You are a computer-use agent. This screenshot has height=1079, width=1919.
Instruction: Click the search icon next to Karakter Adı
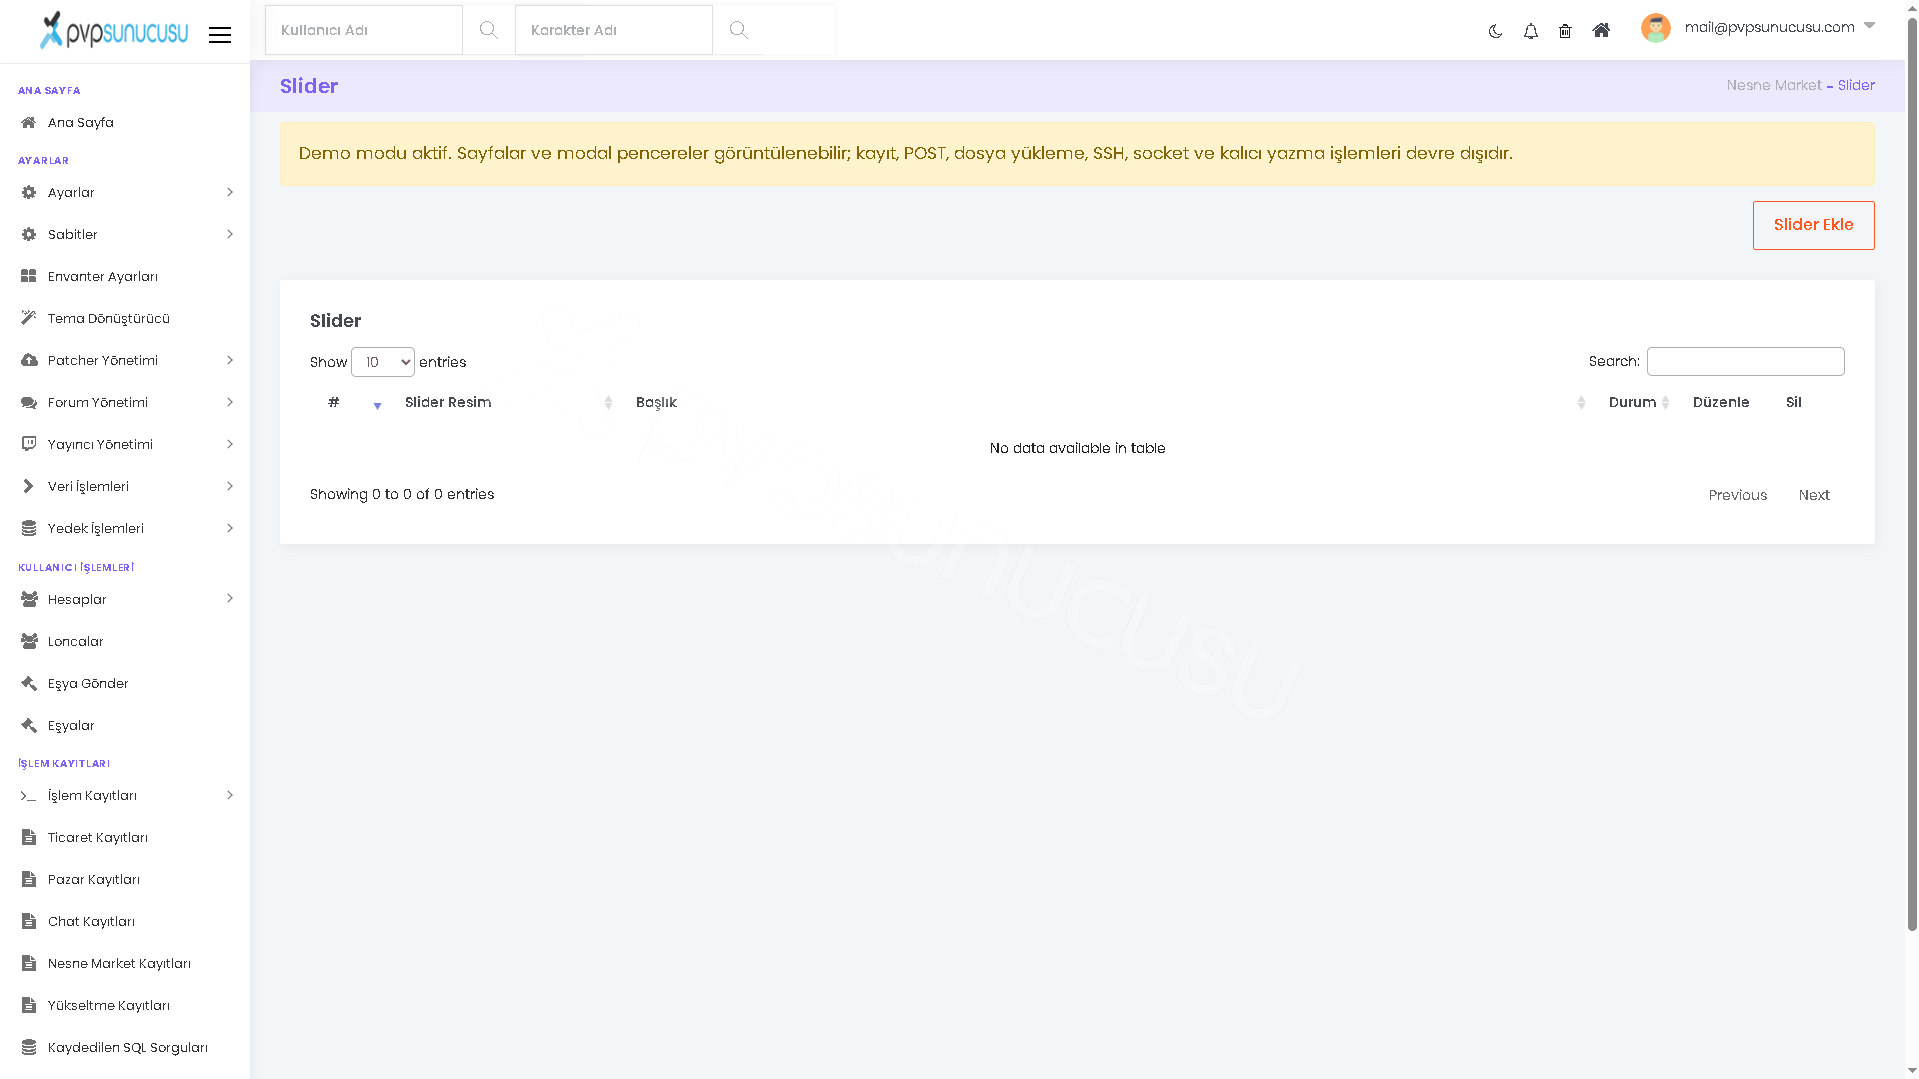pos(738,30)
